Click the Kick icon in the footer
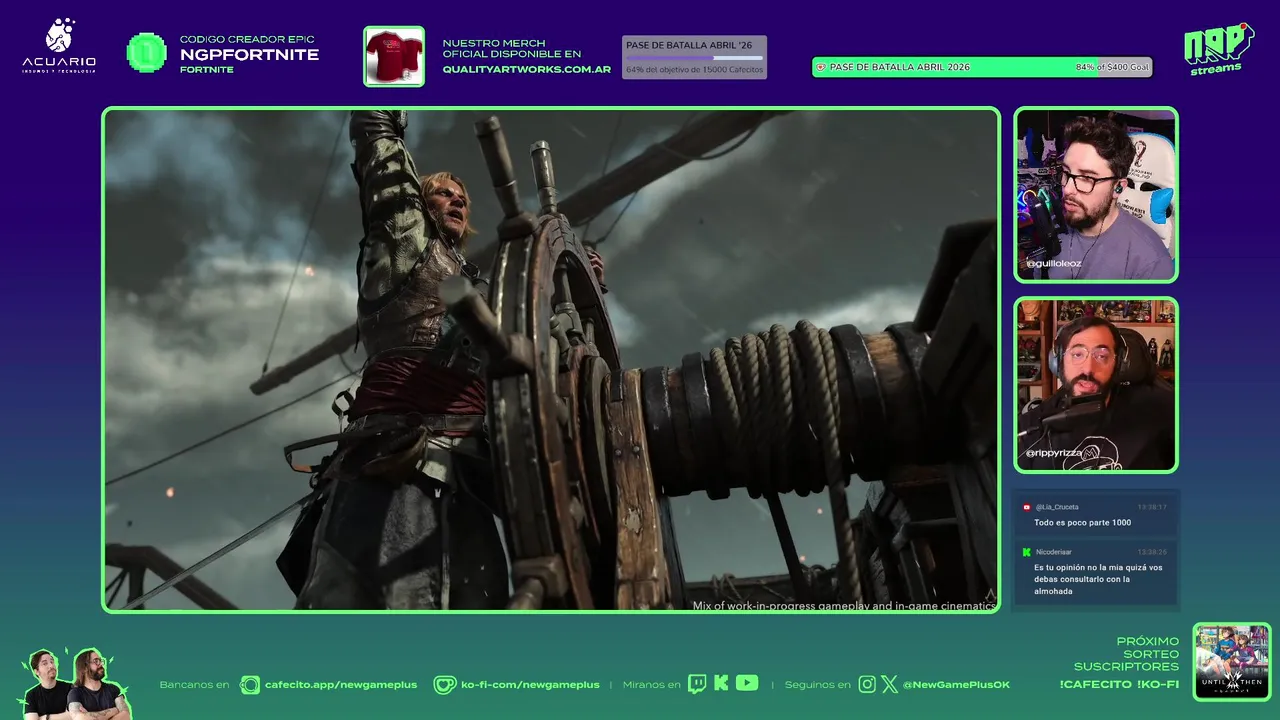1280x720 pixels. tap(721, 684)
